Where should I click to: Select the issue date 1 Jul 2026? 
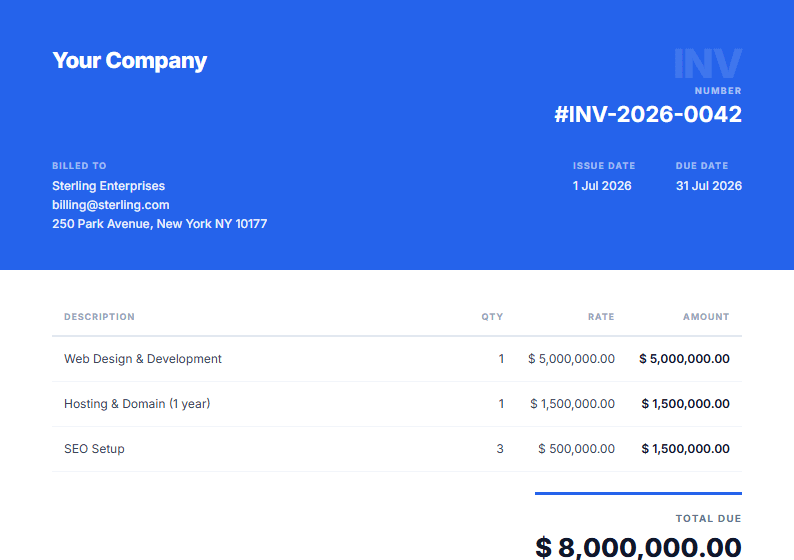[x=602, y=186]
